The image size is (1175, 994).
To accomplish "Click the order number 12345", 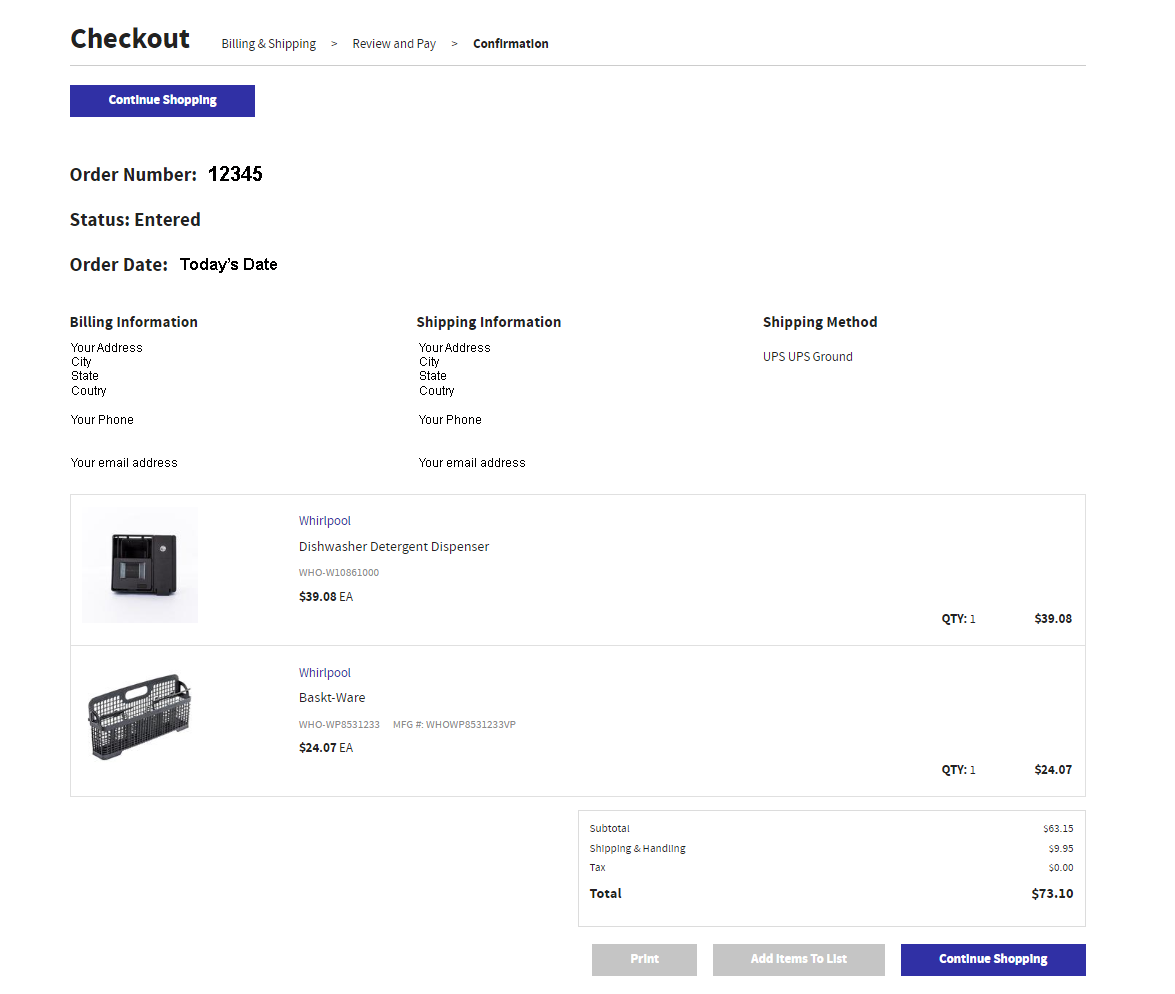I will point(235,174).
